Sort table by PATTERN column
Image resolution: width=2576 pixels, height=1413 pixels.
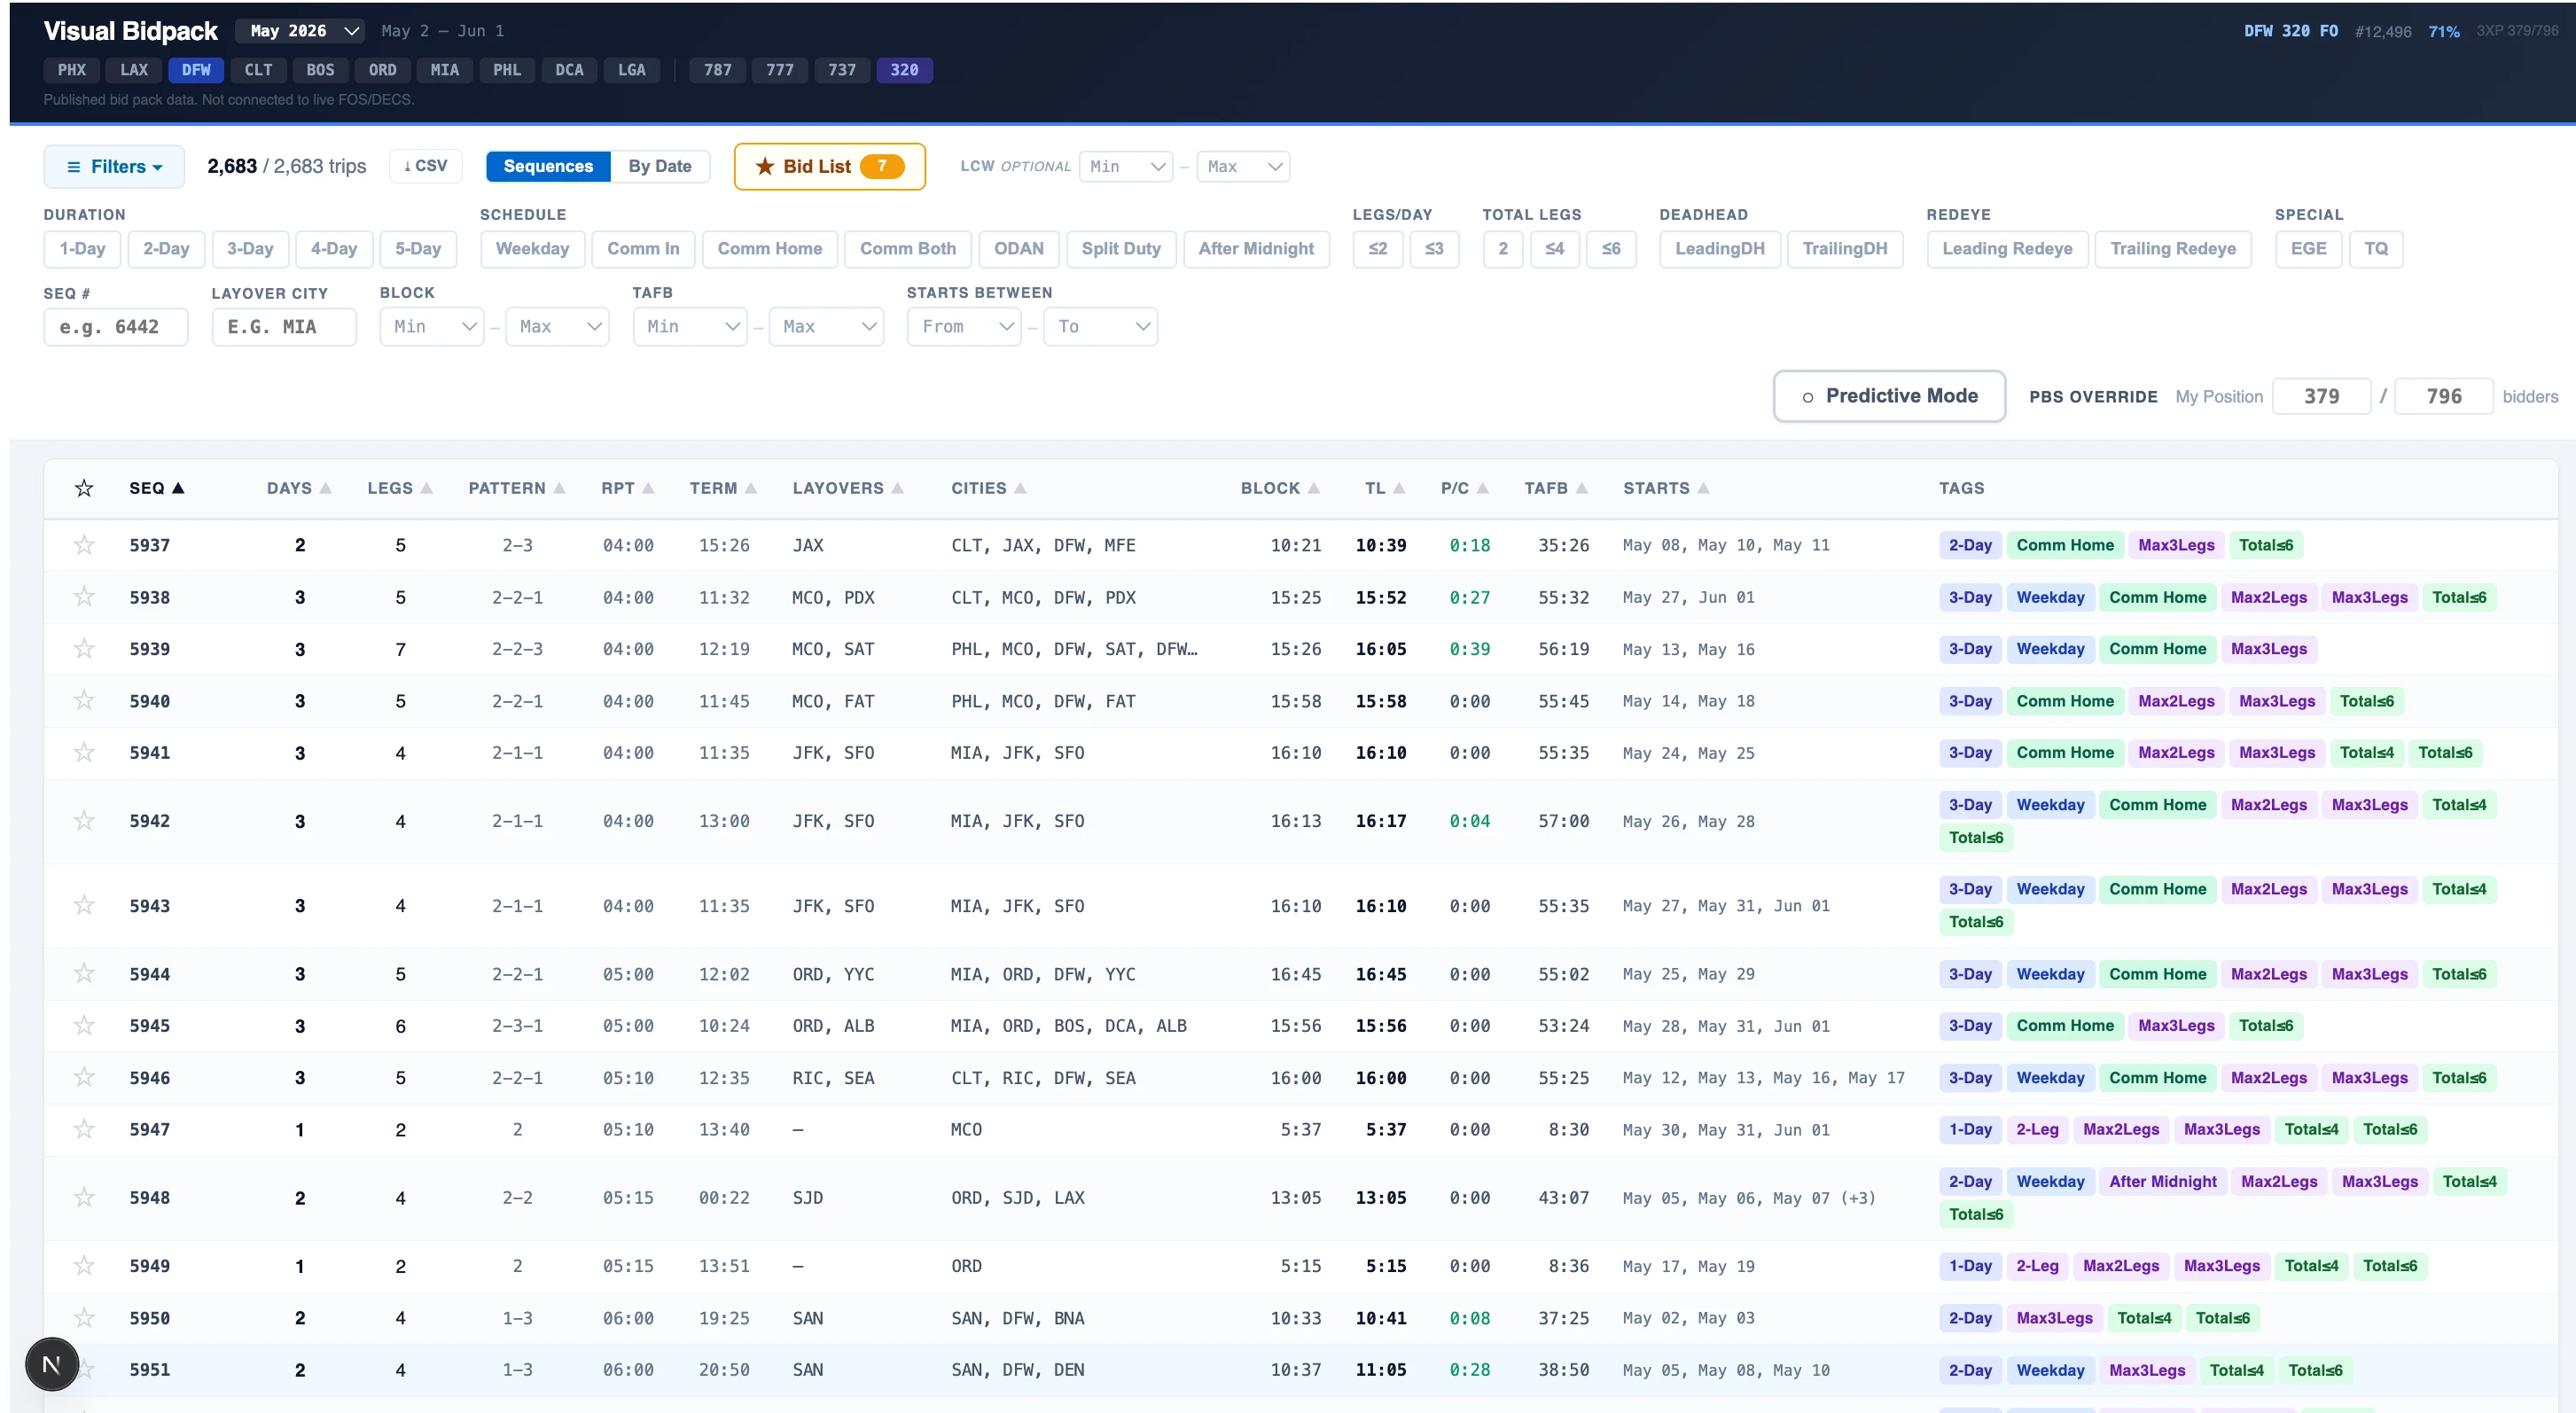coord(517,488)
